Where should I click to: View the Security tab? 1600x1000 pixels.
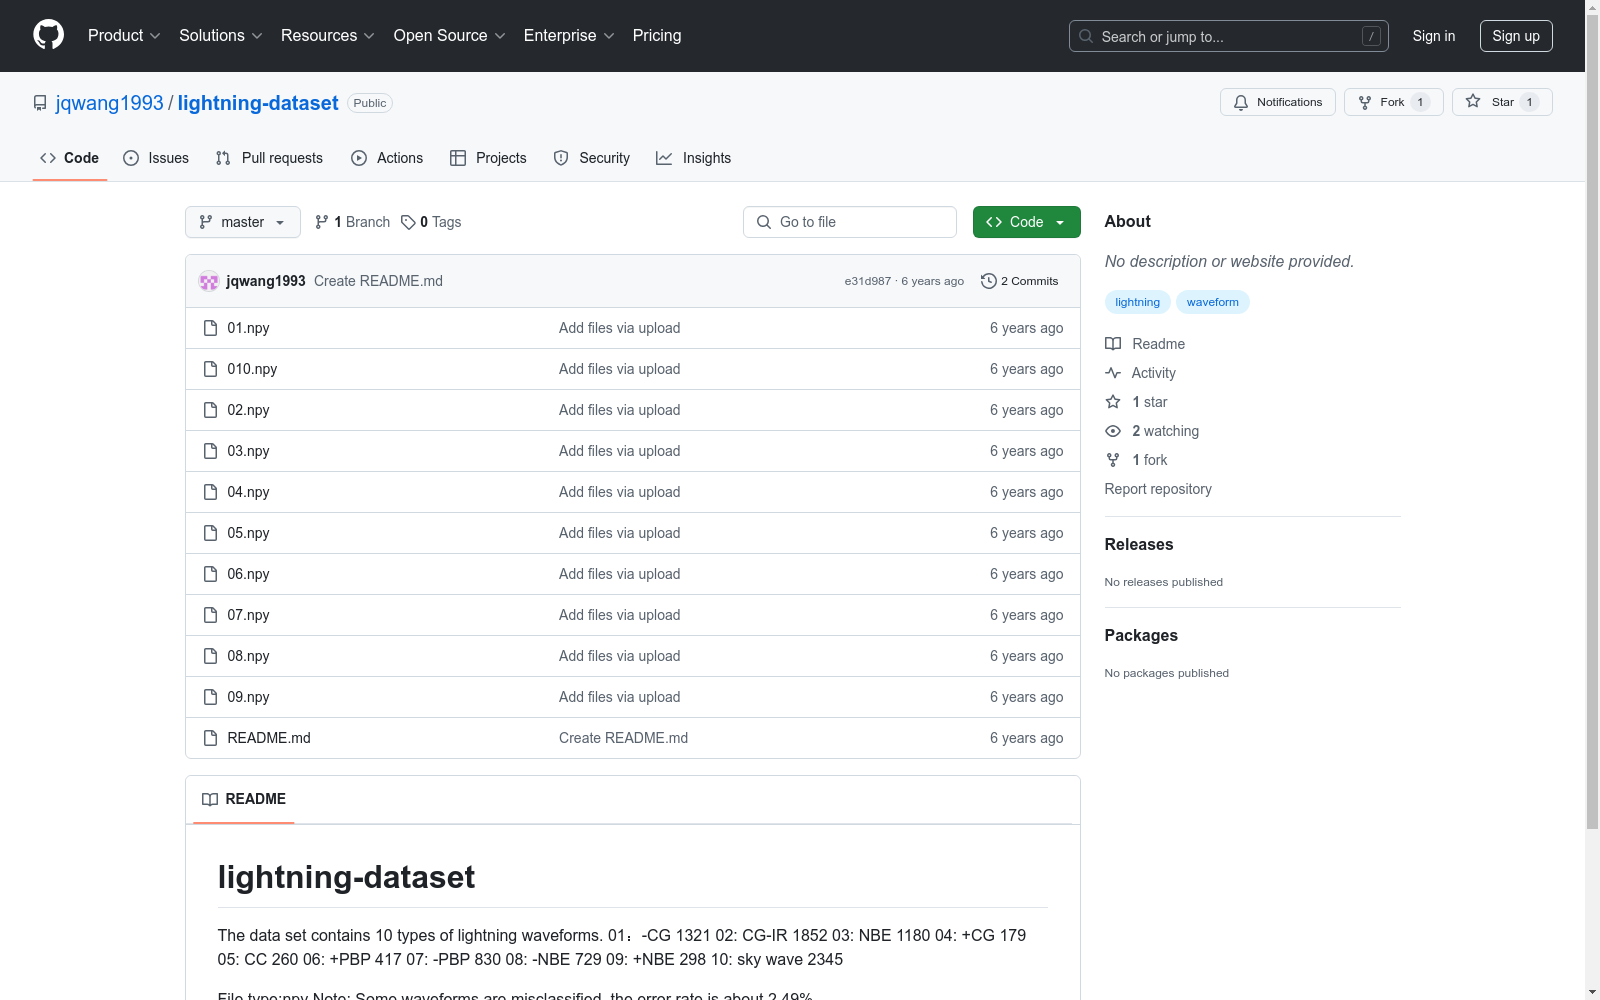pyautogui.click(x=592, y=158)
